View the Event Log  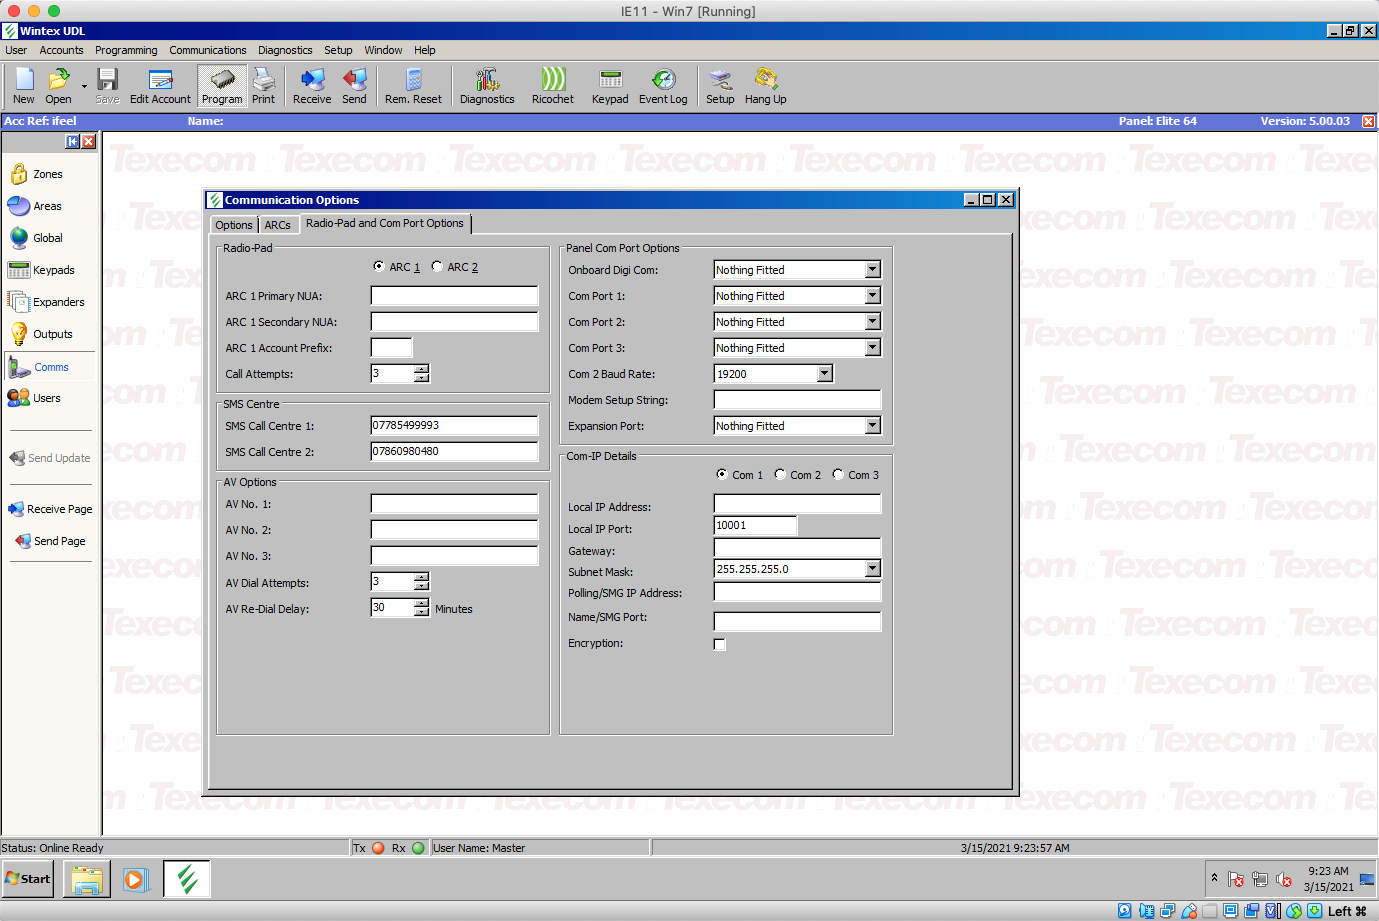click(x=662, y=86)
